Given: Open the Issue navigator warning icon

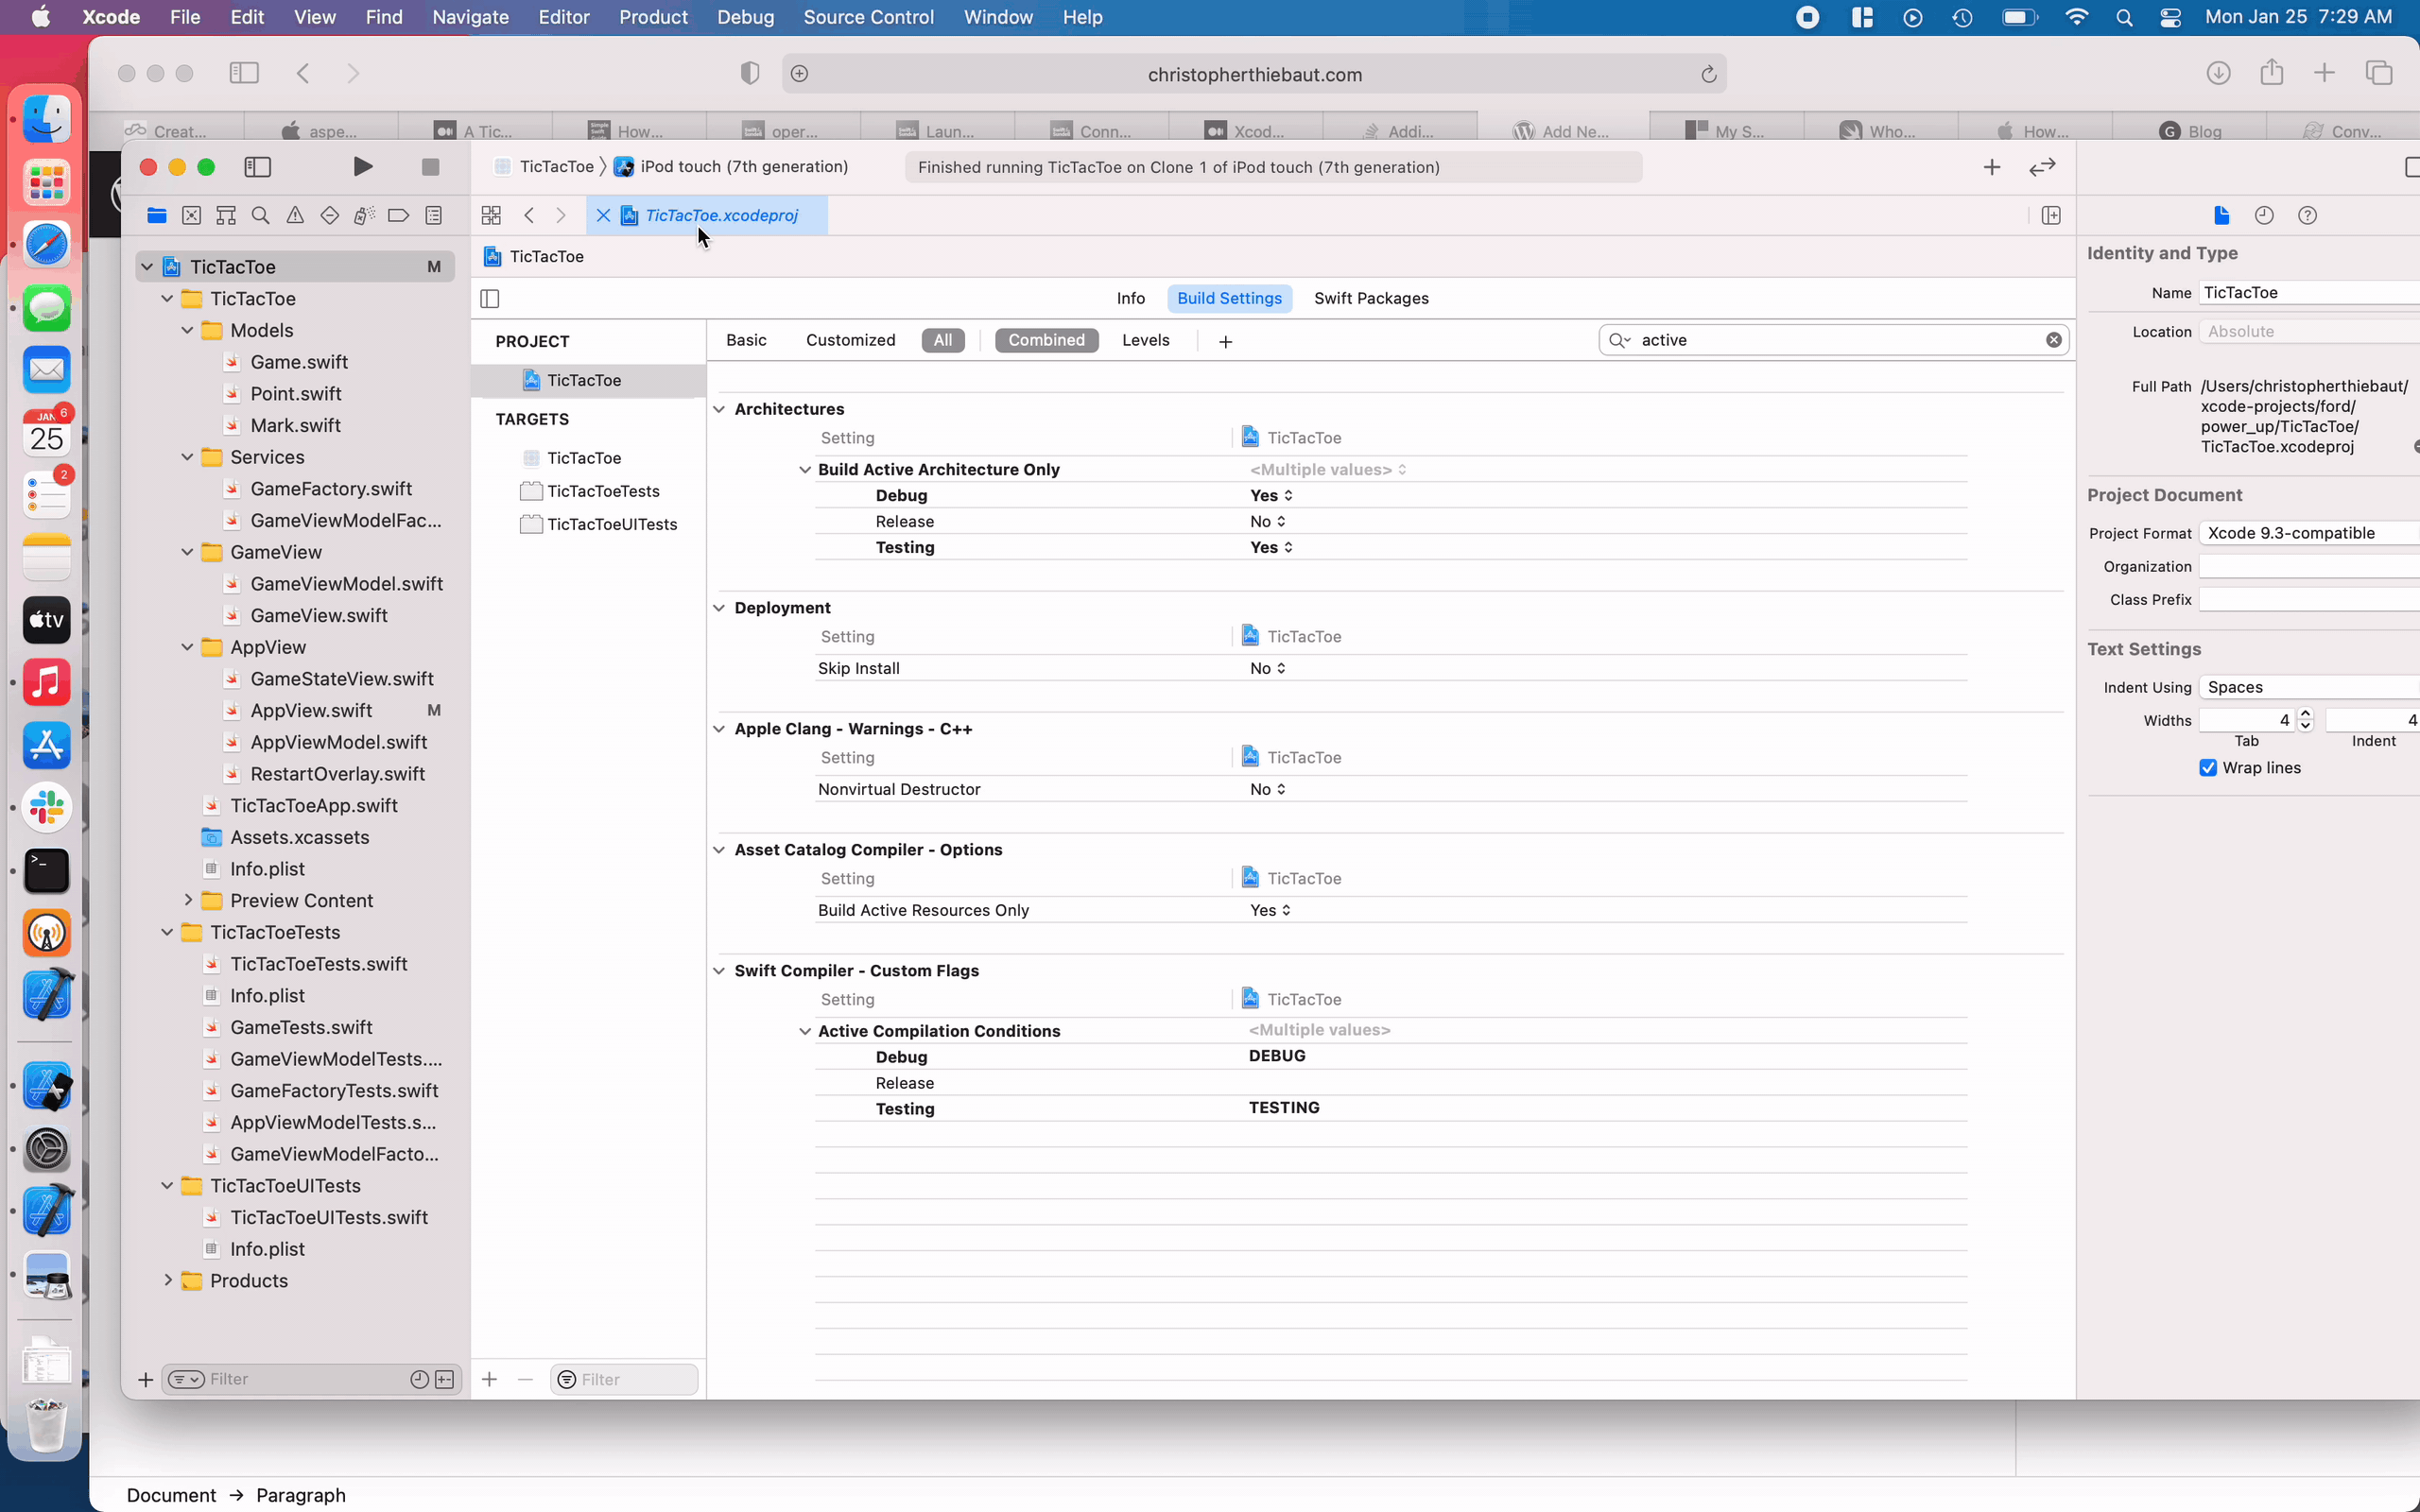Looking at the screenshot, I should [x=295, y=215].
